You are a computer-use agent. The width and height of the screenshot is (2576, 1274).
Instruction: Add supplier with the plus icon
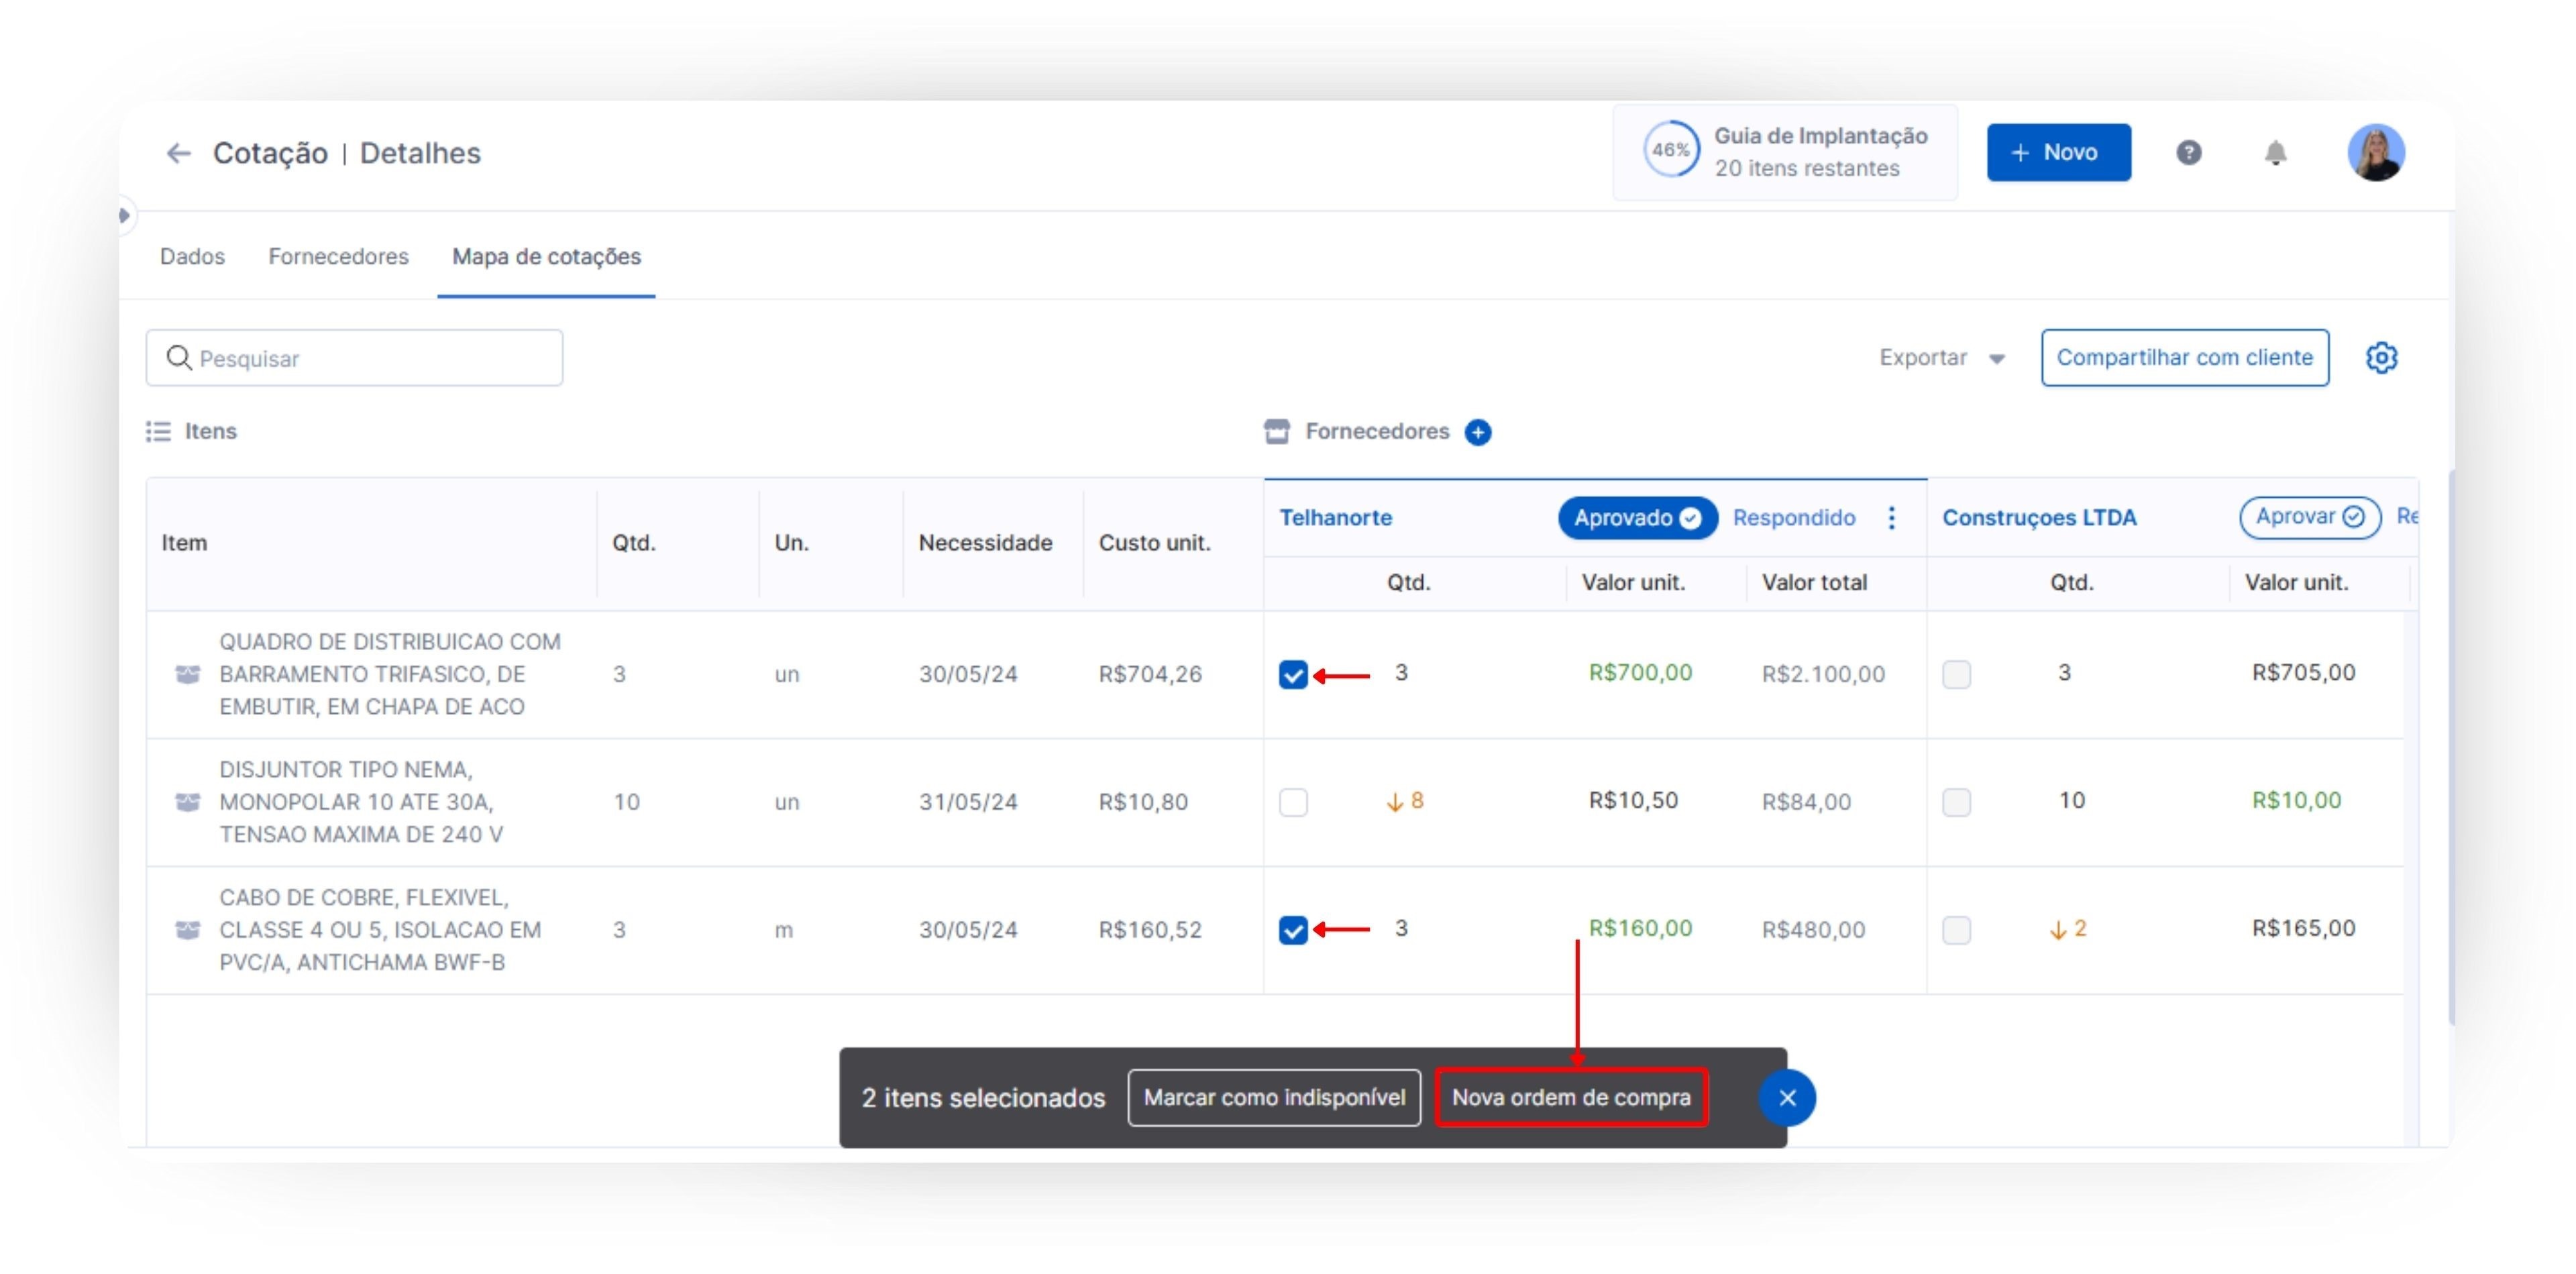point(1478,432)
